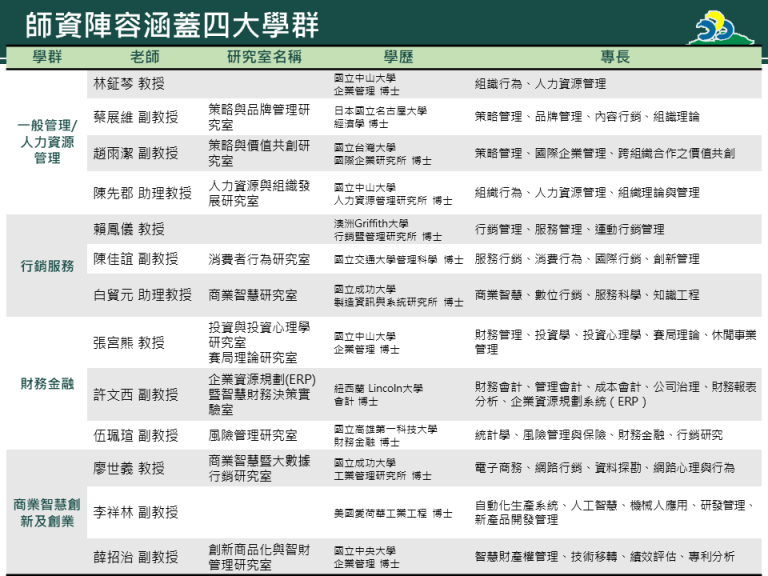Viewport: 768px width, 576px height.
Task: Click the 學歷 column header
Action: point(398,57)
